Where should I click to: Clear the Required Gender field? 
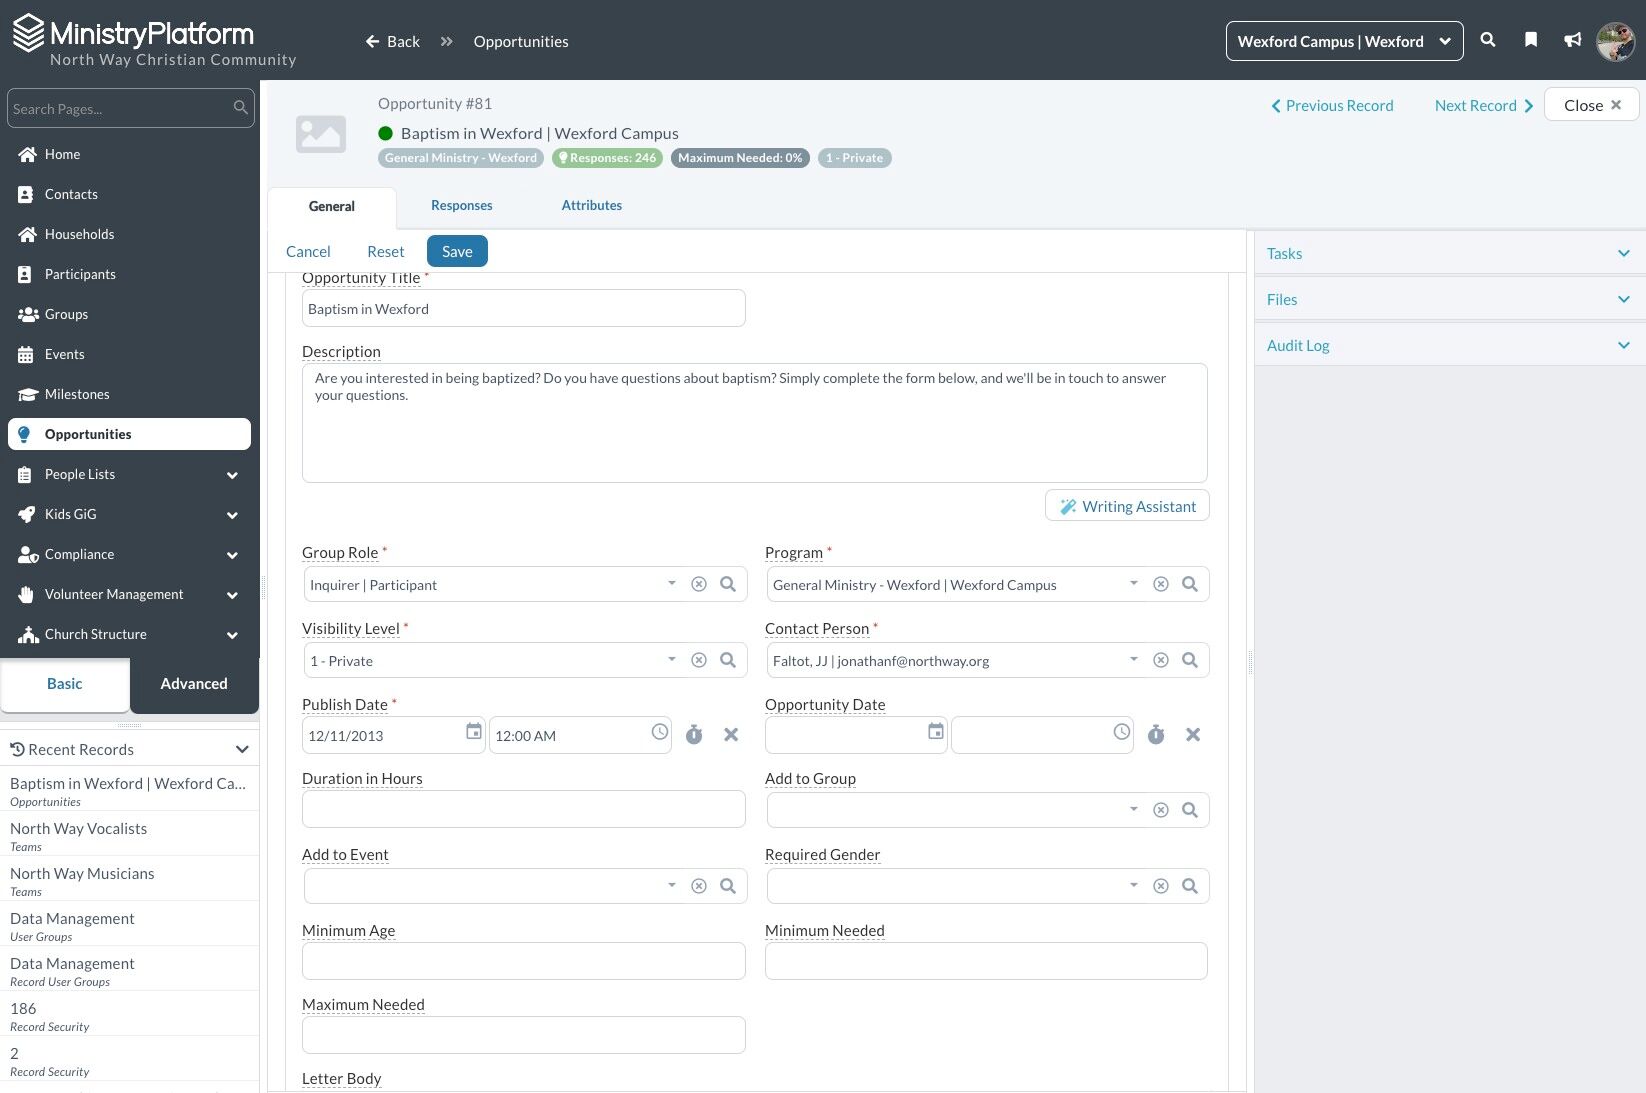pos(1161,886)
